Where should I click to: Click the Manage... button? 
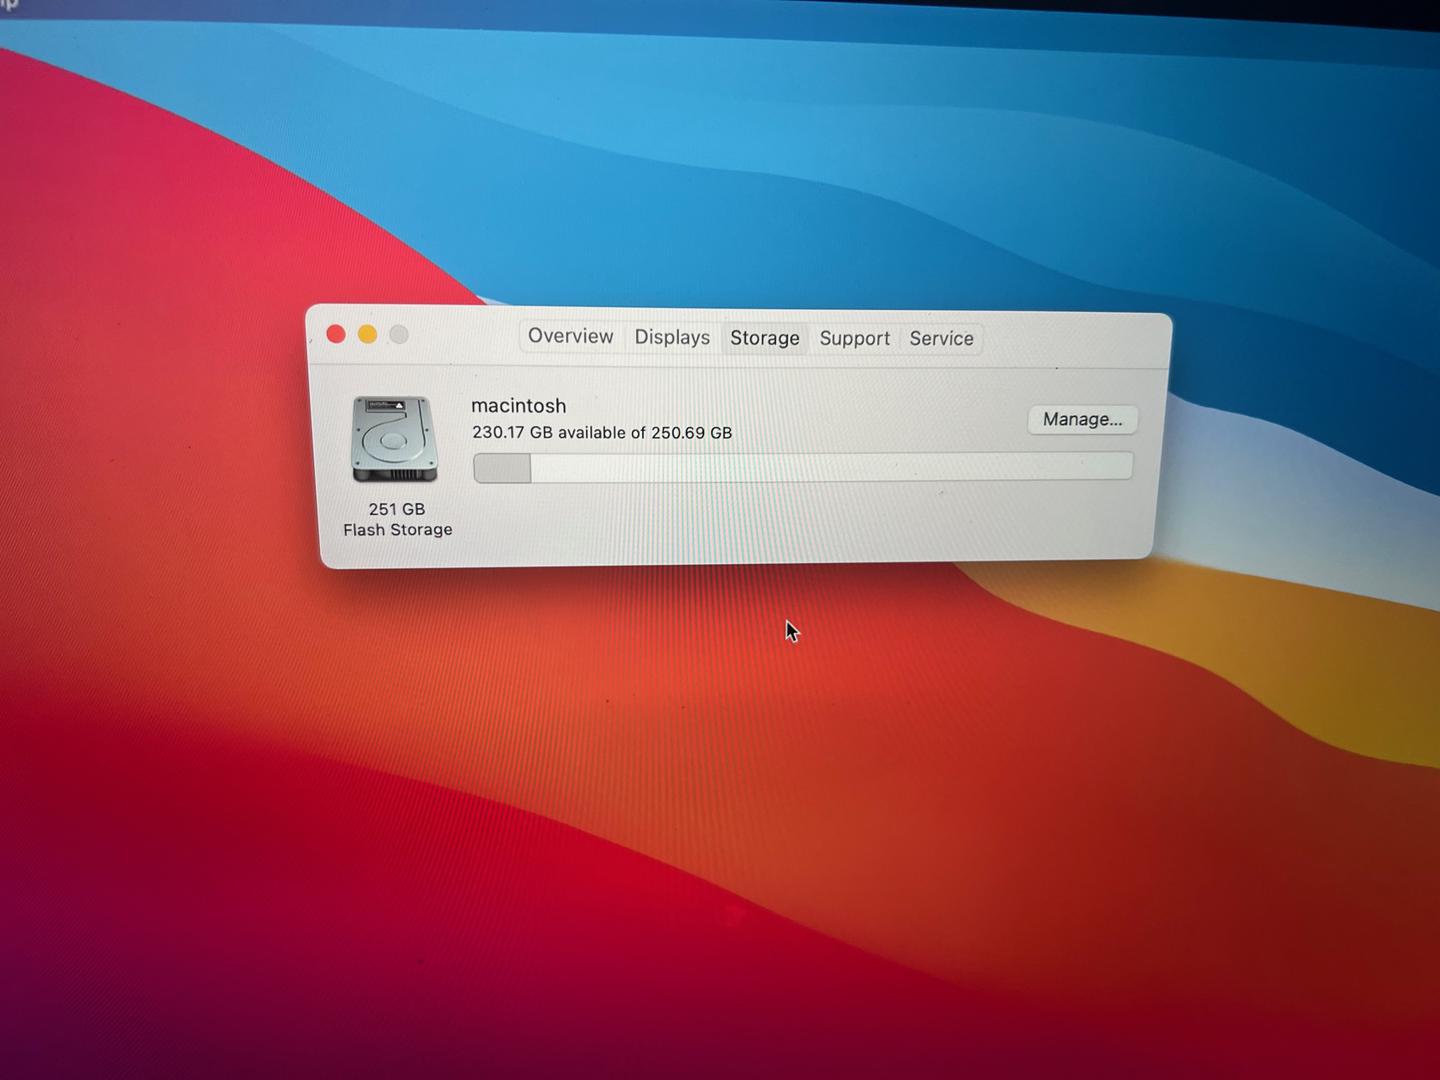(1082, 420)
